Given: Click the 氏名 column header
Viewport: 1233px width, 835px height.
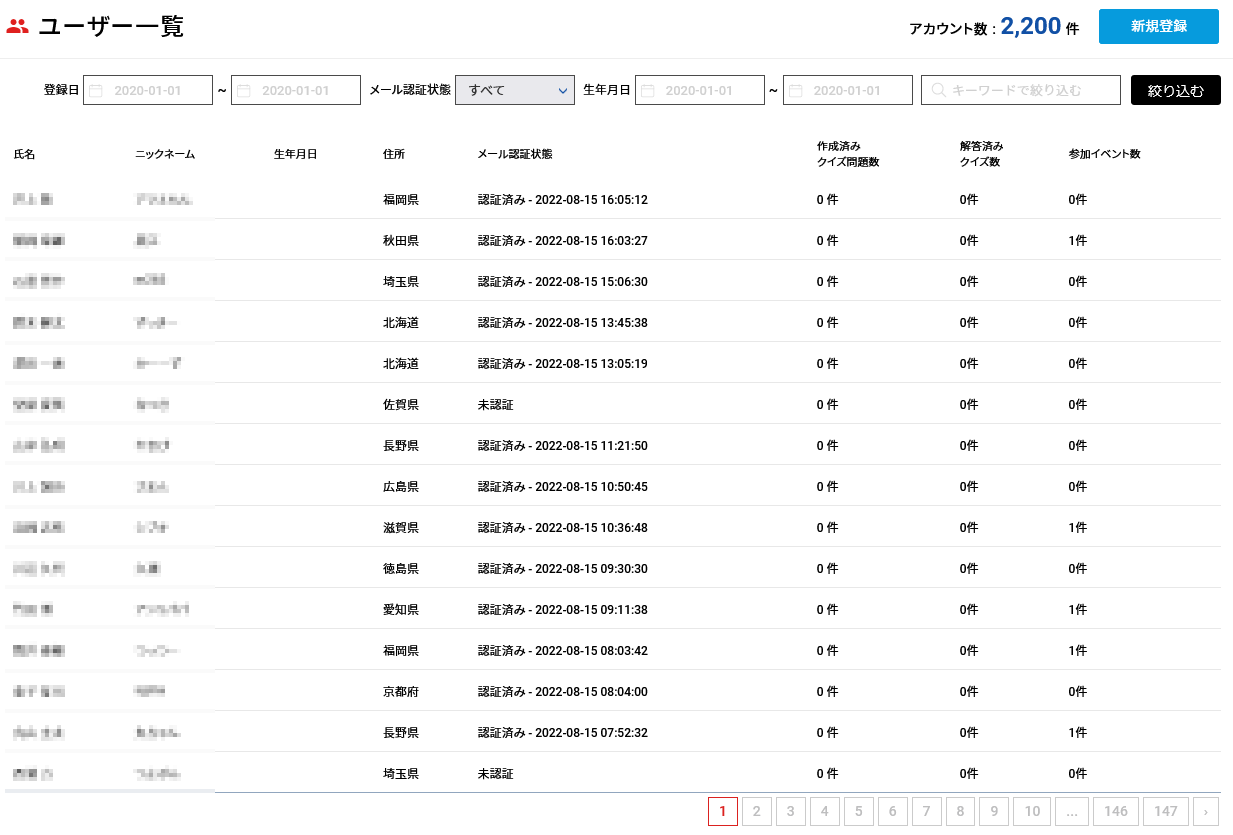Looking at the screenshot, I should pyautogui.click(x=24, y=155).
